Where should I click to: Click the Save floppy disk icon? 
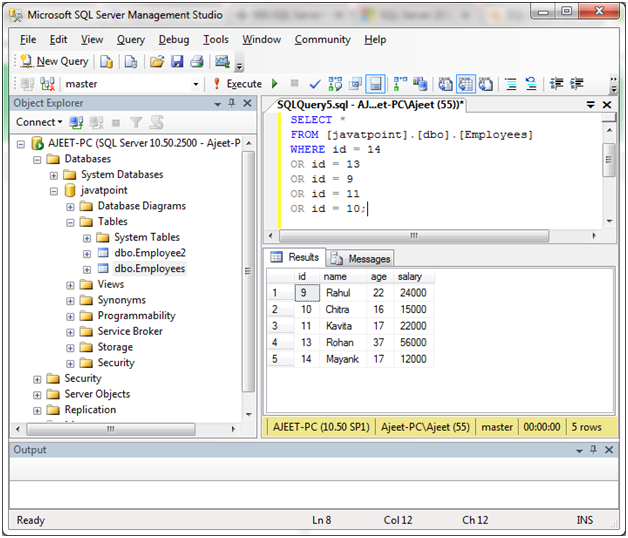point(177,62)
